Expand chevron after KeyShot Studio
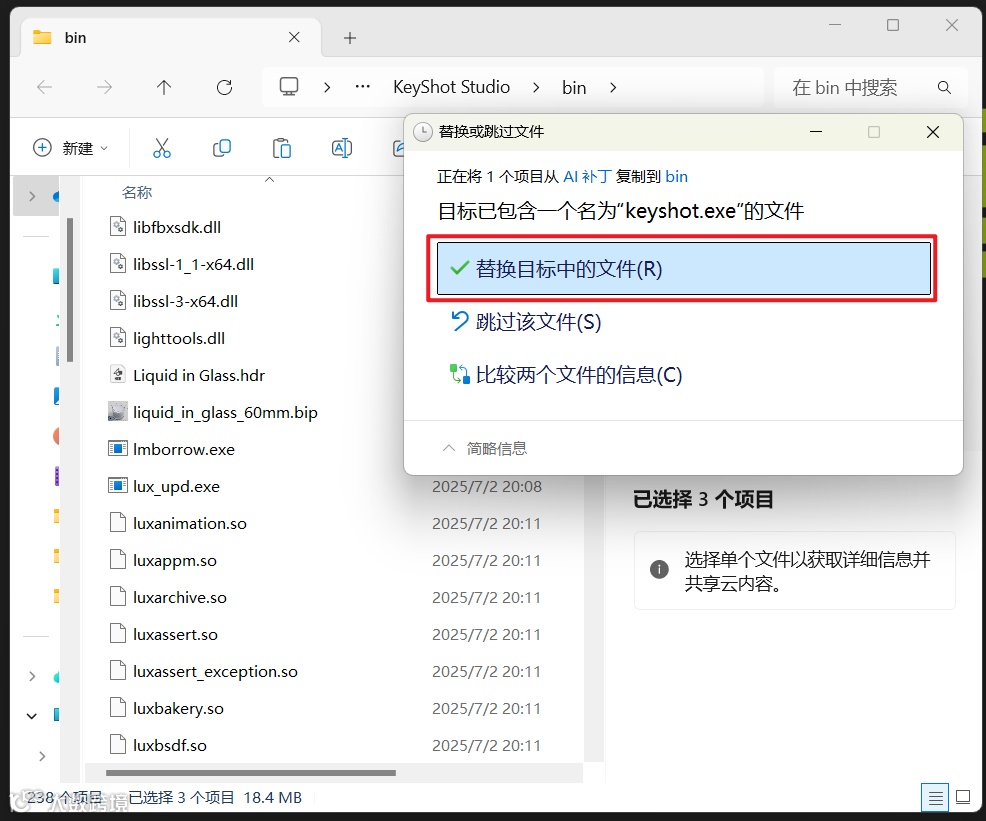This screenshot has height=821, width=986. pos(536,87)
